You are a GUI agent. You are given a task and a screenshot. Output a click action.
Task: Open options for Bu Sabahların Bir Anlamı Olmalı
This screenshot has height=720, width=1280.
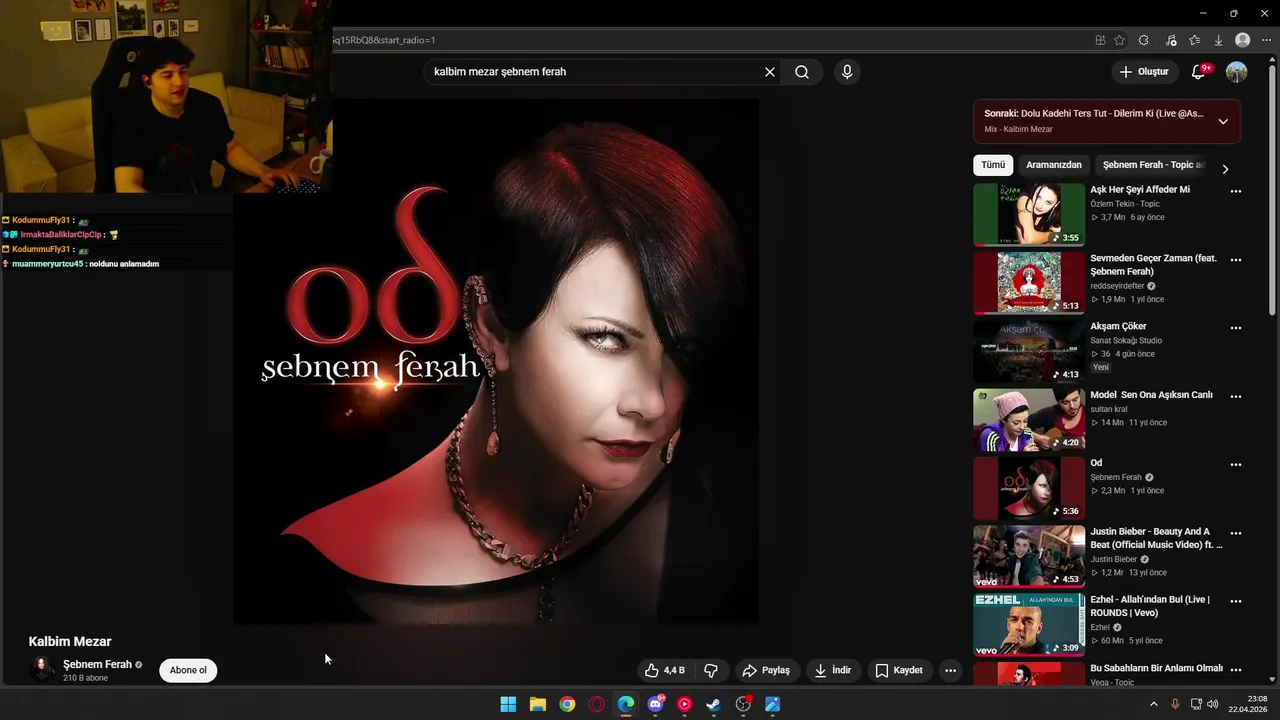1236,670
